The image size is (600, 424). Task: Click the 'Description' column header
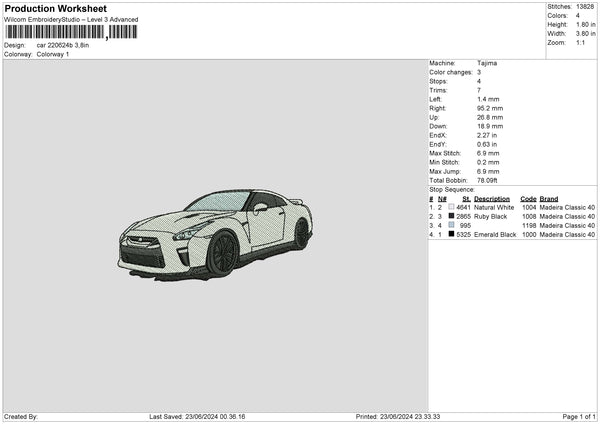492,199
